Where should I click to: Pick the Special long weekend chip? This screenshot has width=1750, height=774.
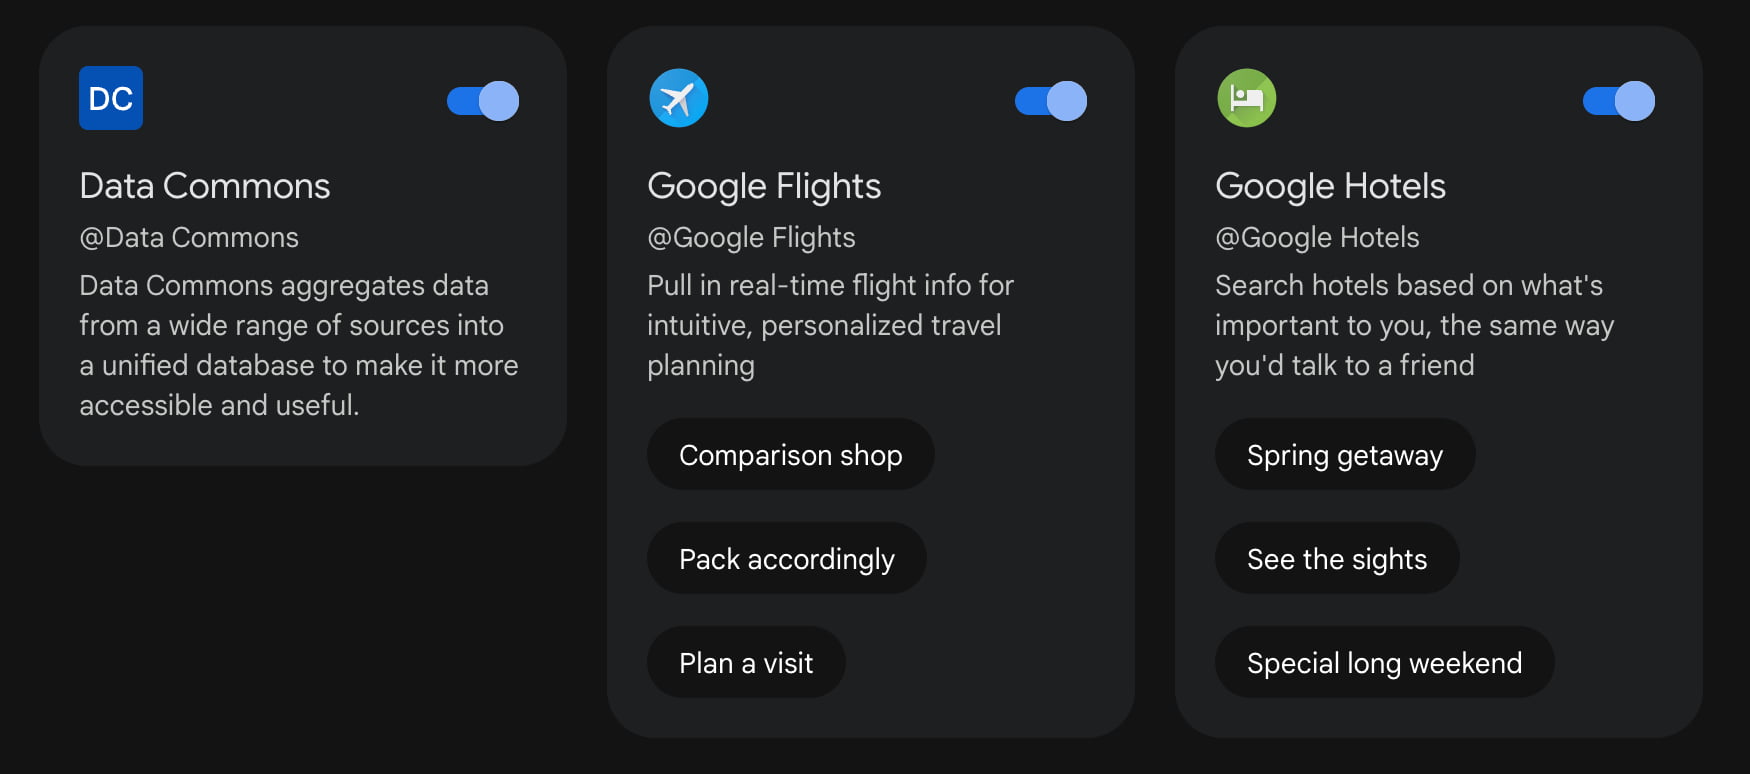[x=1384, y=663]
